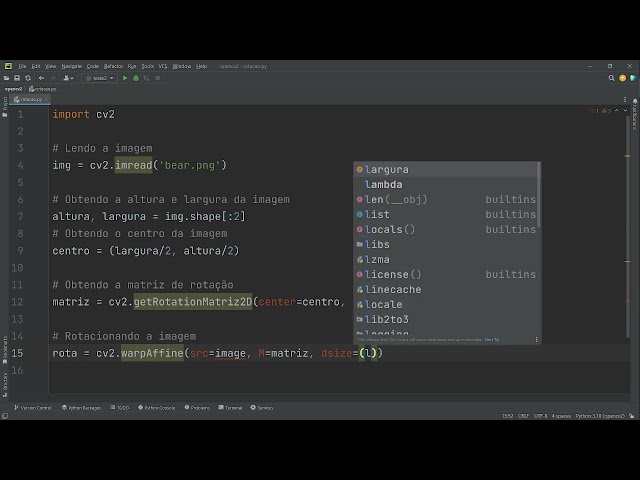Click the read-only lock status icon
640x480 pixels.
pos(632,416)
